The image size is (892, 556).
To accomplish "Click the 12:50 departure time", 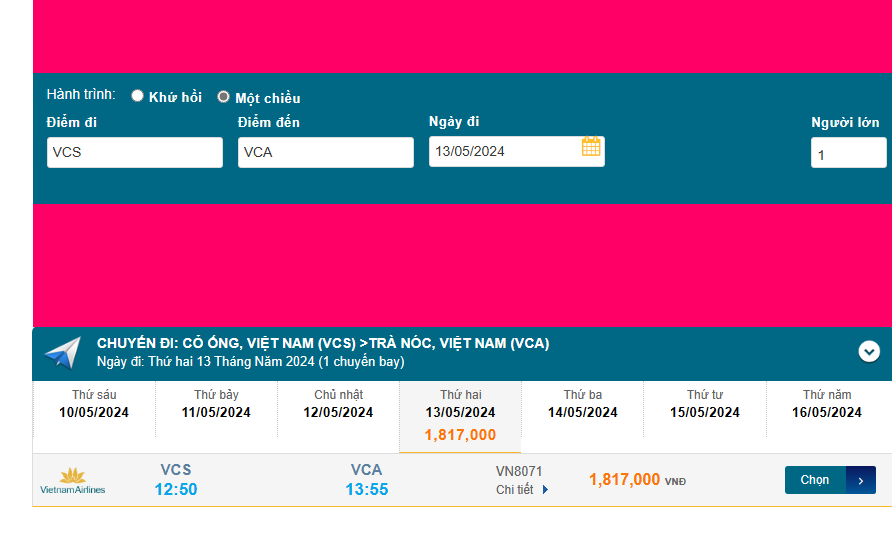I will pyautogui.click(x=176, y=489).
